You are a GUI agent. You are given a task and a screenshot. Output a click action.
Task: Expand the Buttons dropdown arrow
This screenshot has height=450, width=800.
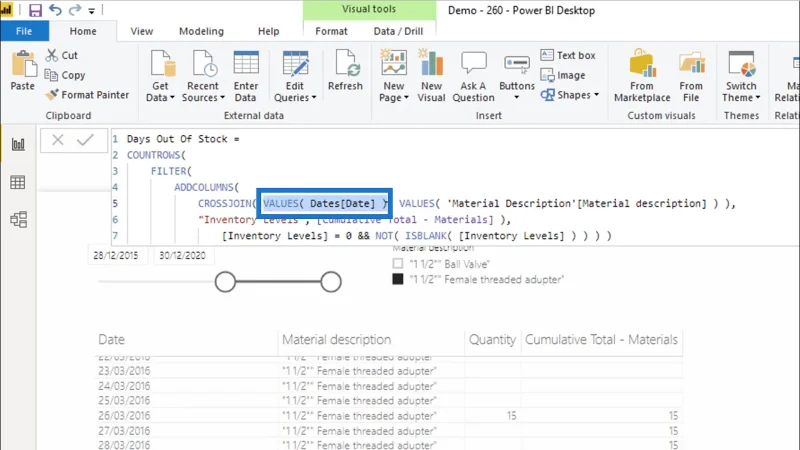(516, 97)
